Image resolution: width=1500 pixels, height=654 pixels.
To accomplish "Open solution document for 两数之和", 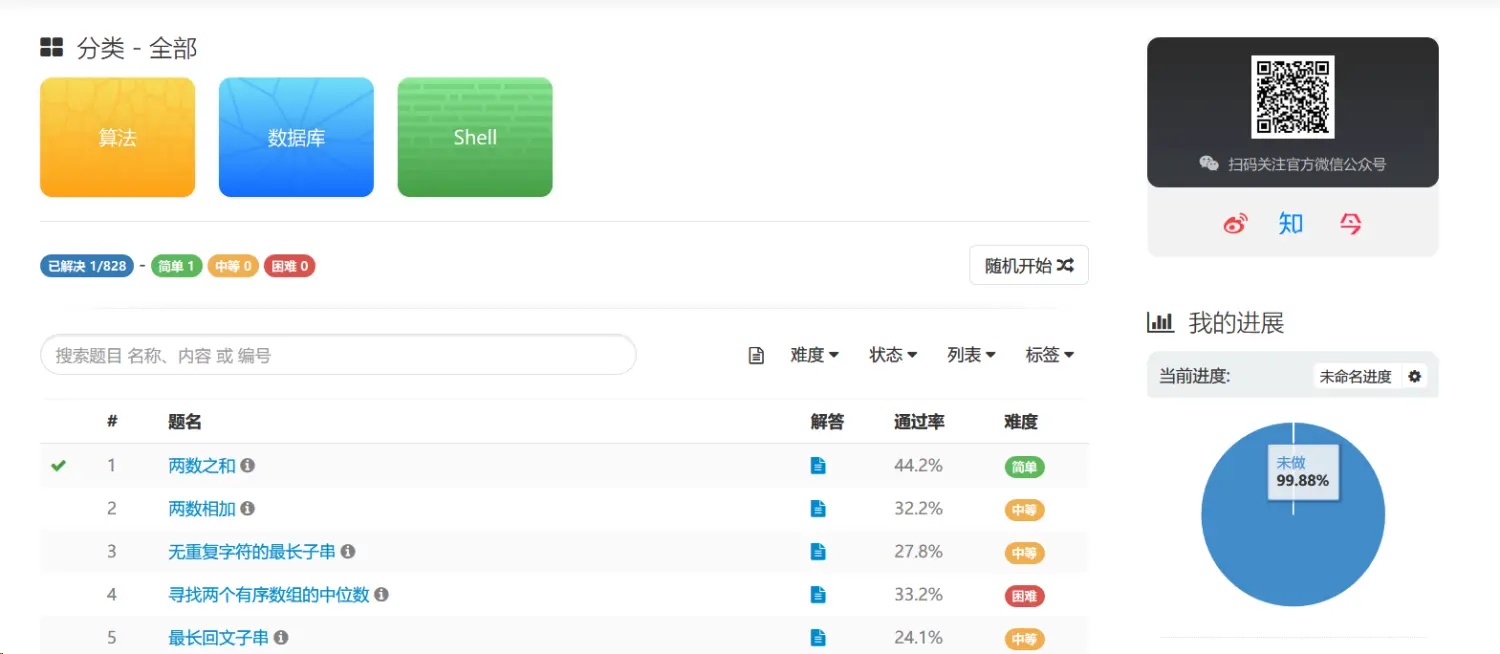I will click(x=818, y=465).
